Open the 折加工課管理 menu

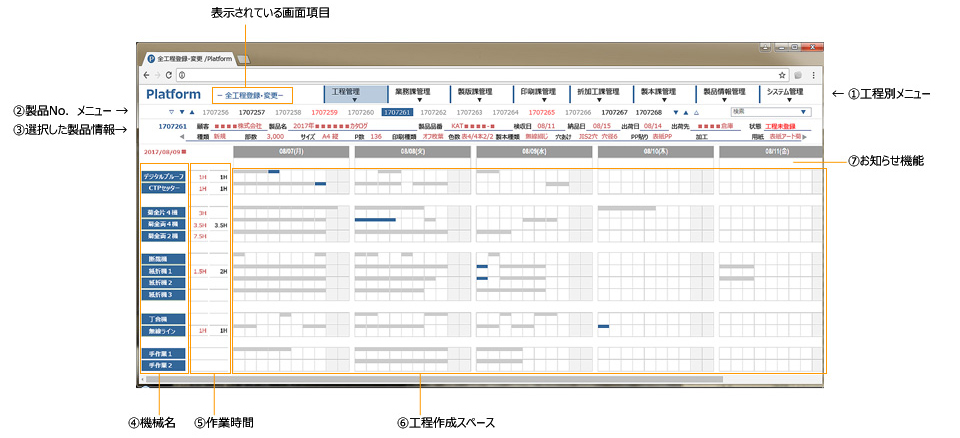[599, 94]
